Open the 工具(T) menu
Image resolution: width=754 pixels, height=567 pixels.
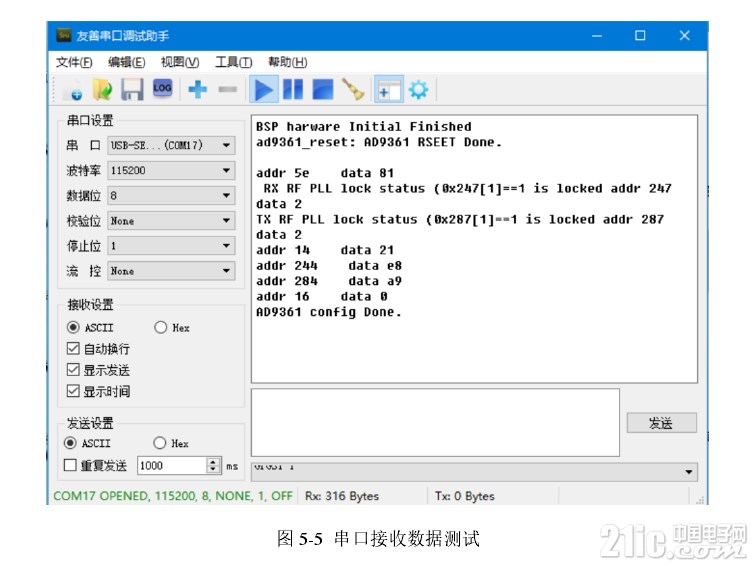tap(233, 62)
